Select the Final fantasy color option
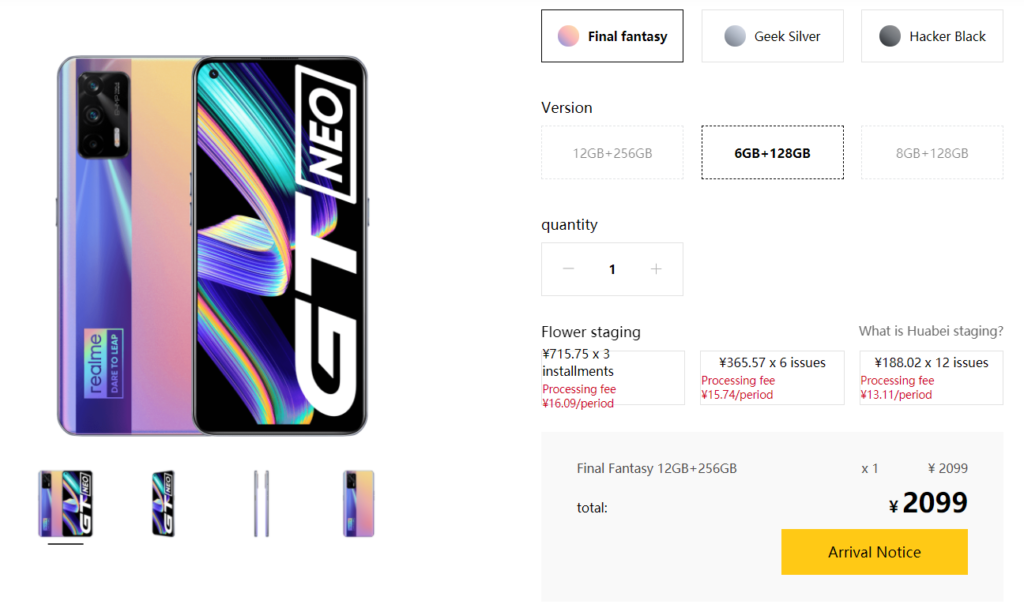1024x608 pixels. pyautogui.click(x=611, y=35)
